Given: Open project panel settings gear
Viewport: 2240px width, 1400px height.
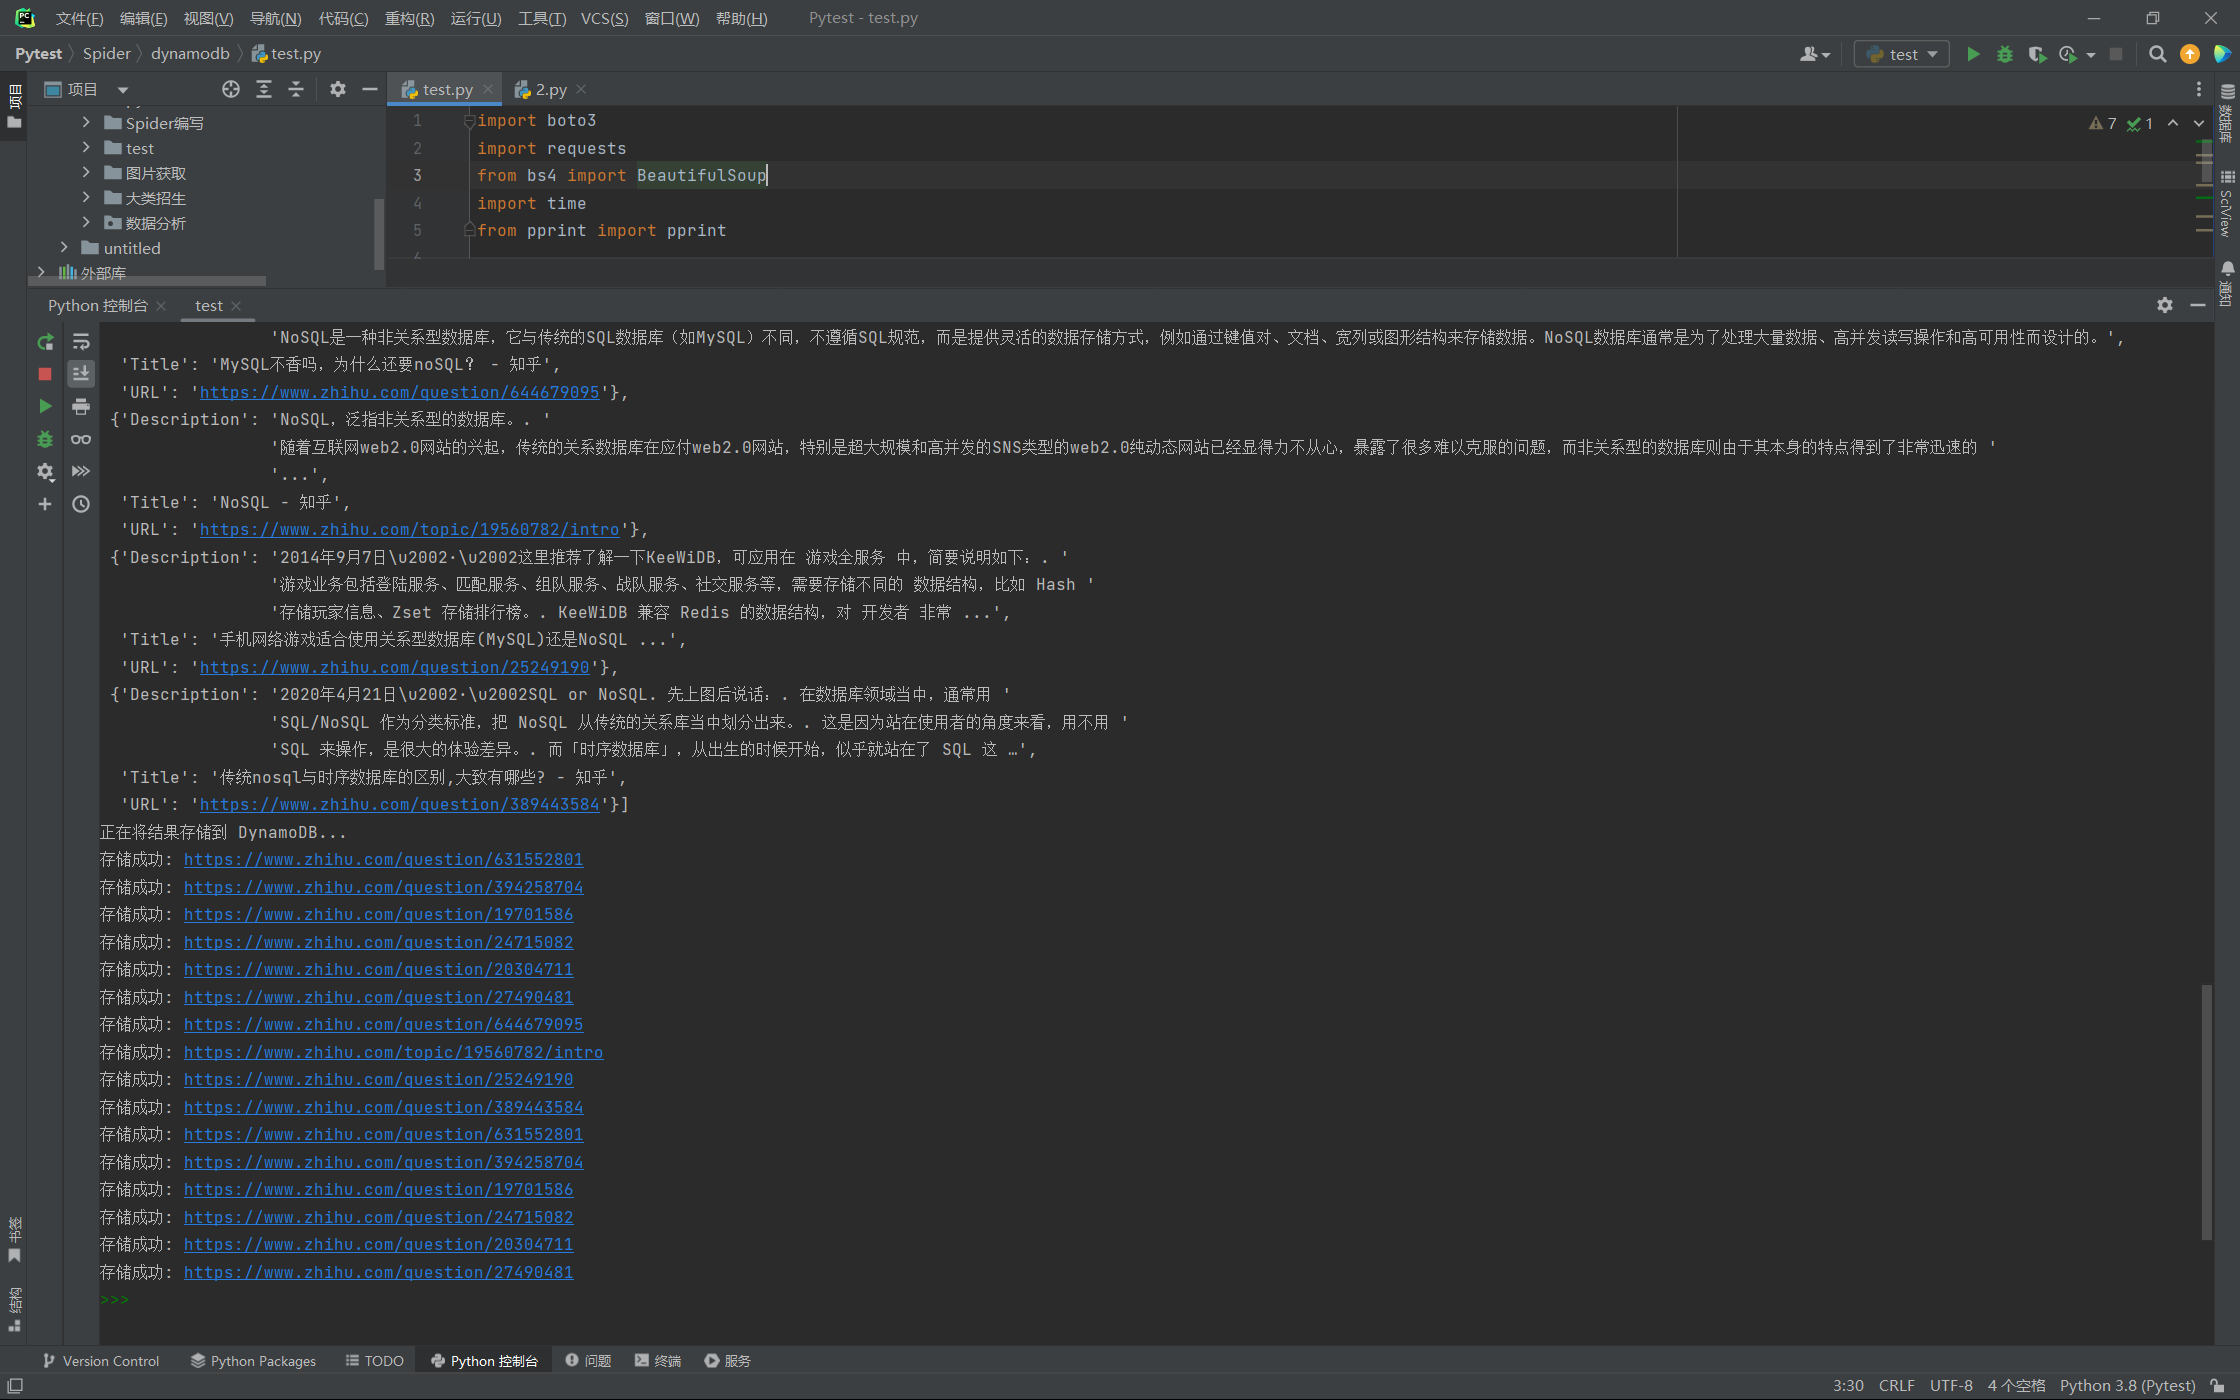Looking at the screenshot, I should point(338,89).
